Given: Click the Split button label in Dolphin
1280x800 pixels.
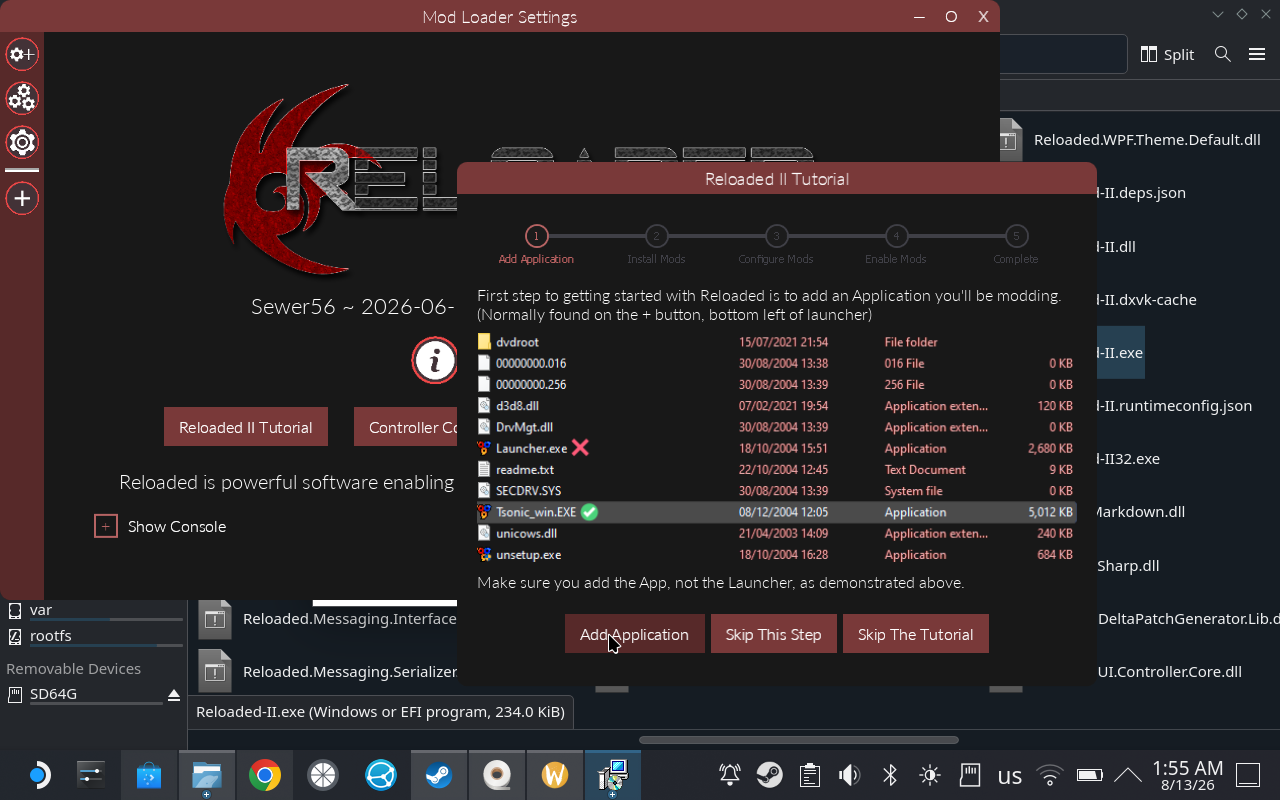Looking at the screenshot, I should 1179,54.
